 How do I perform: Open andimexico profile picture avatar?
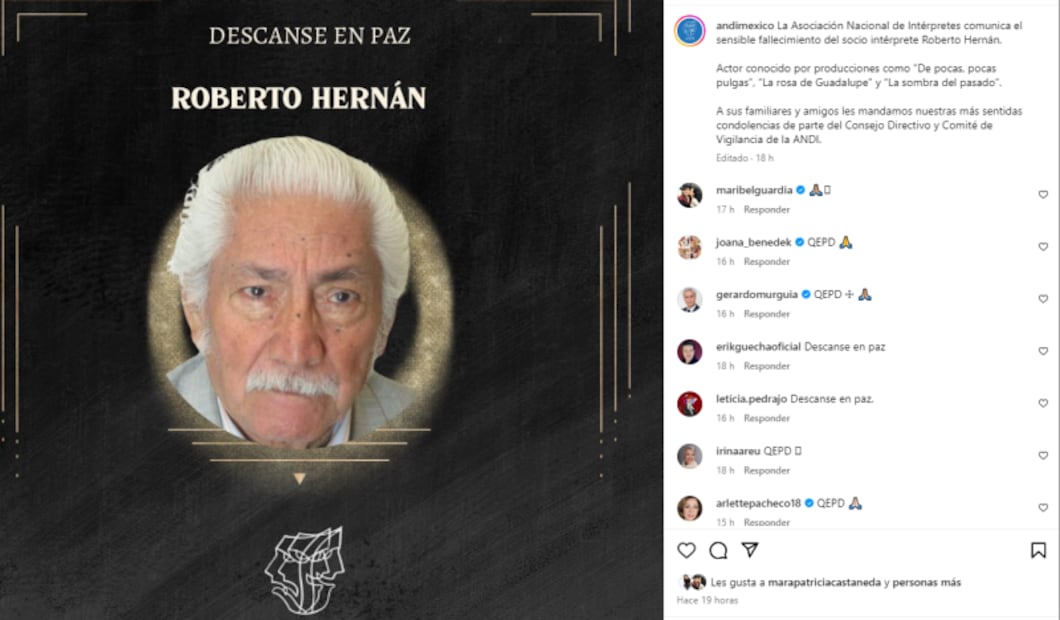(690, 31)
